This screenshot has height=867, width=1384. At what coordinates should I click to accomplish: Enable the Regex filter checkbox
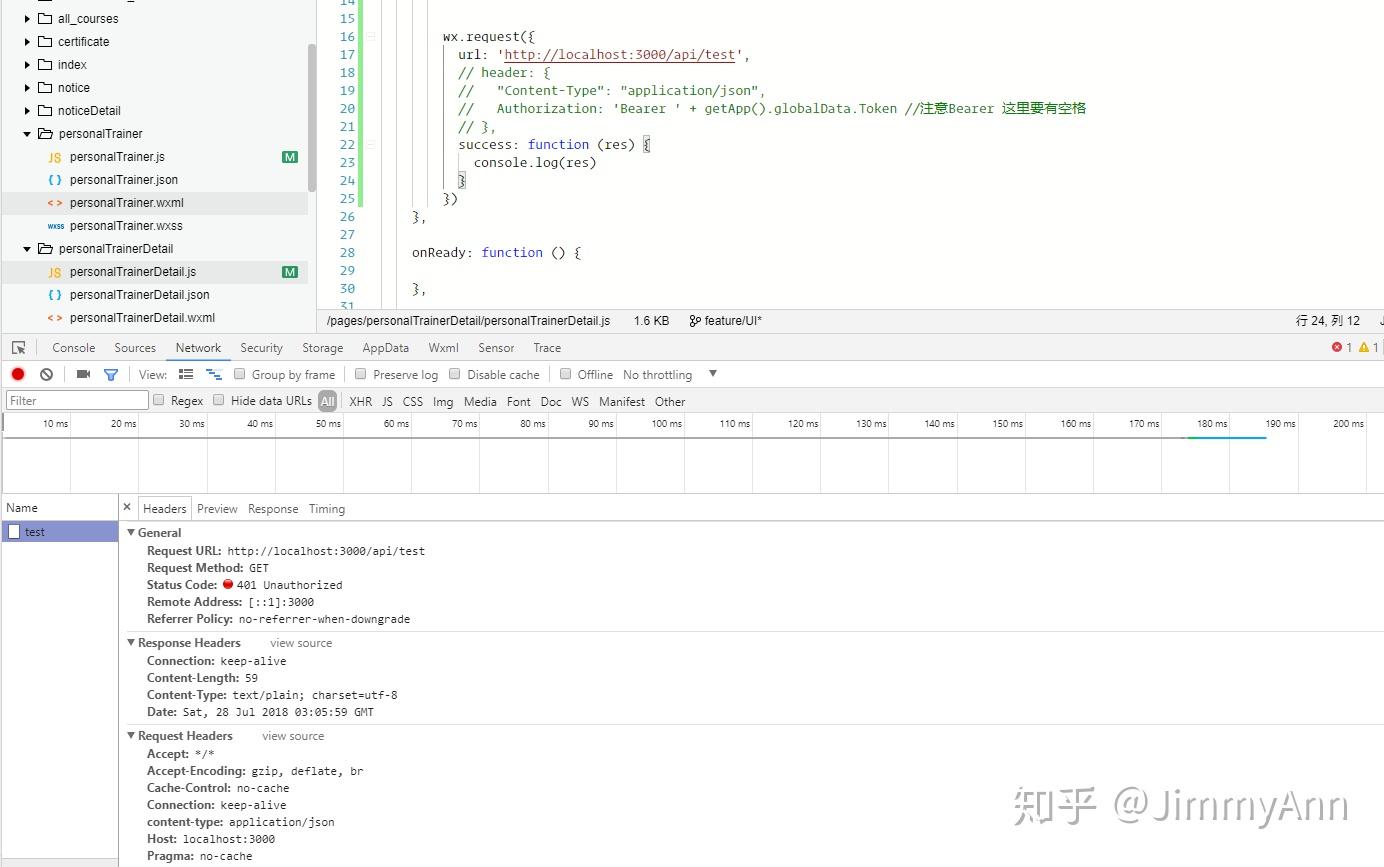point(158,400)
